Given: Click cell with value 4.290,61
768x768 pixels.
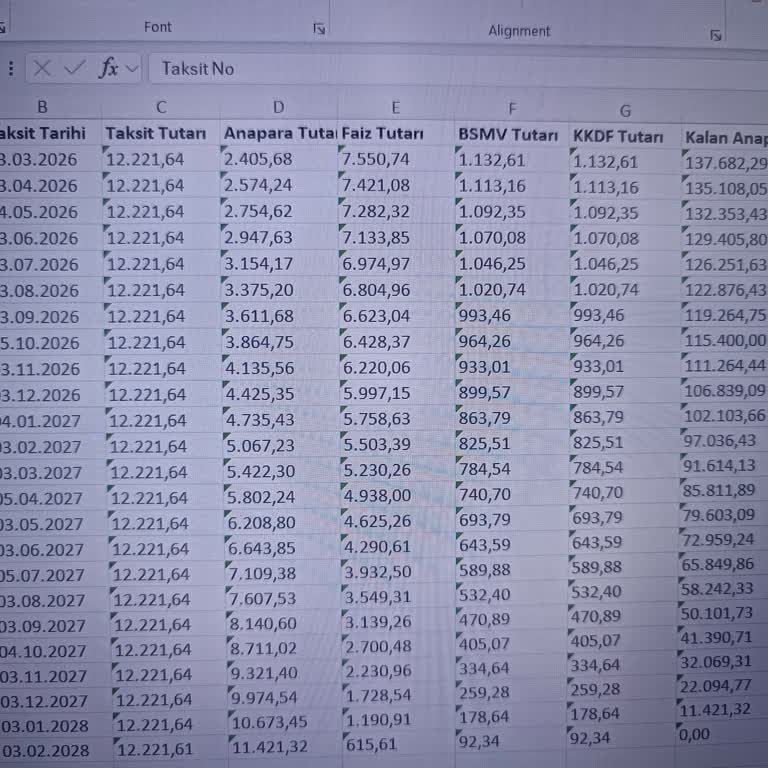Looking at the screenshot, I should (399, 546).
